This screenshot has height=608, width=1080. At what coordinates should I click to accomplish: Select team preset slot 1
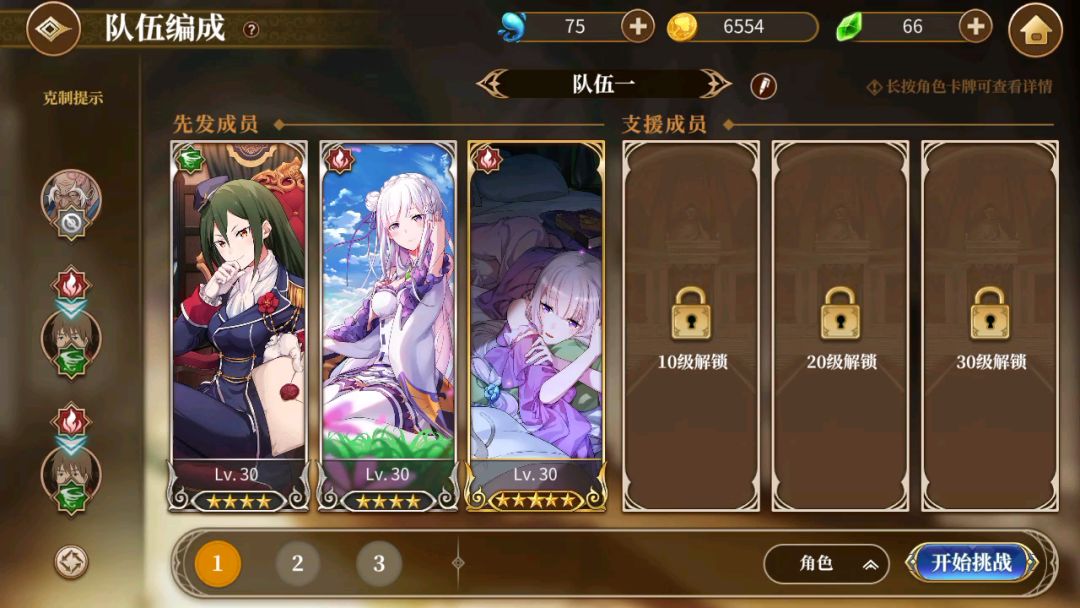tap(218, 563)
